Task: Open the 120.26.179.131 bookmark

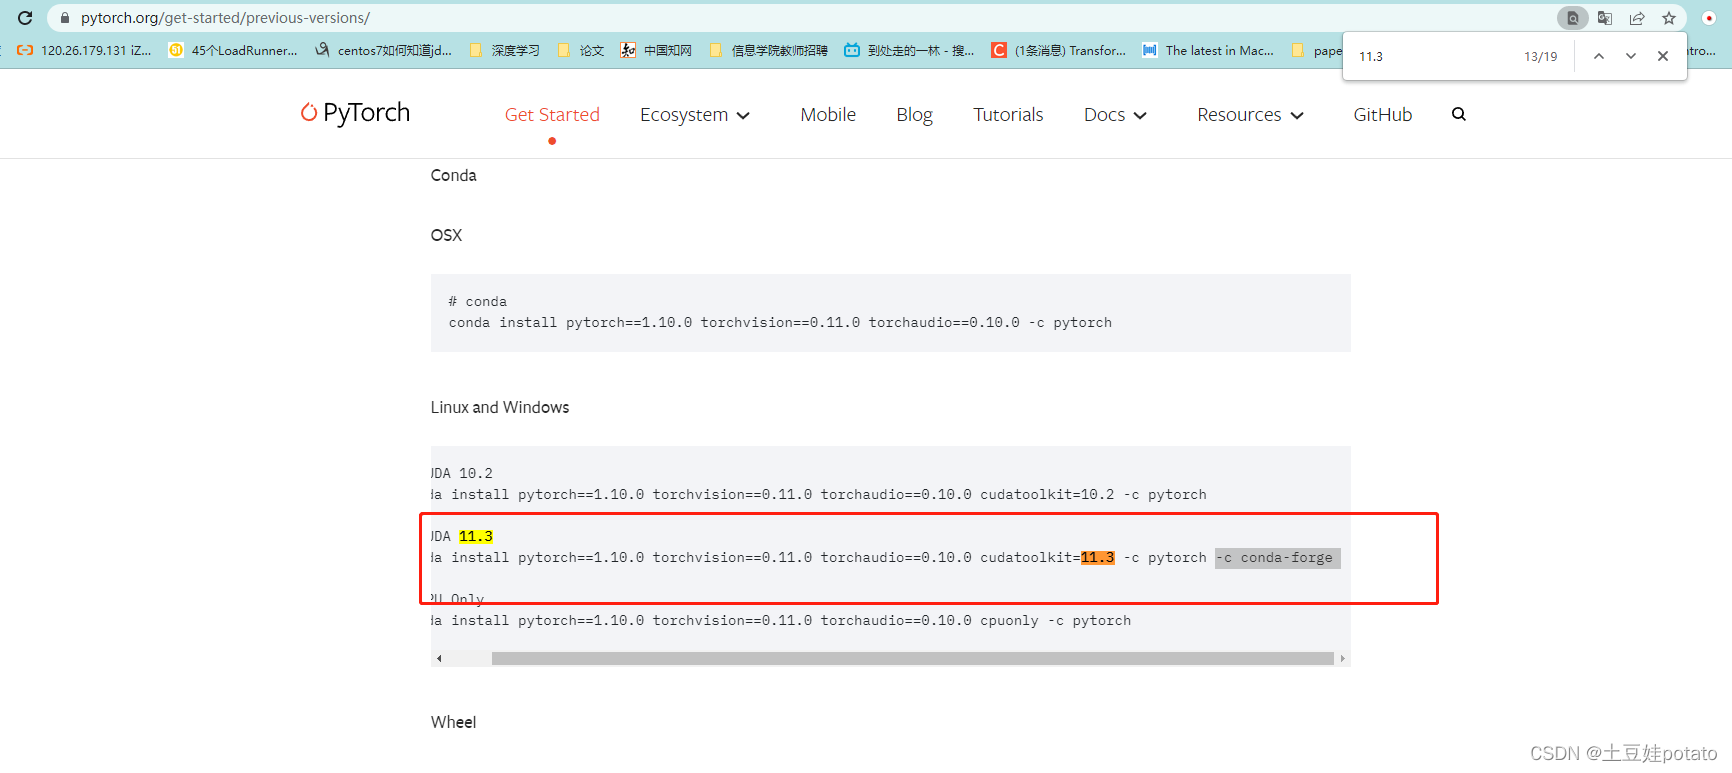Action: [84, 50]
